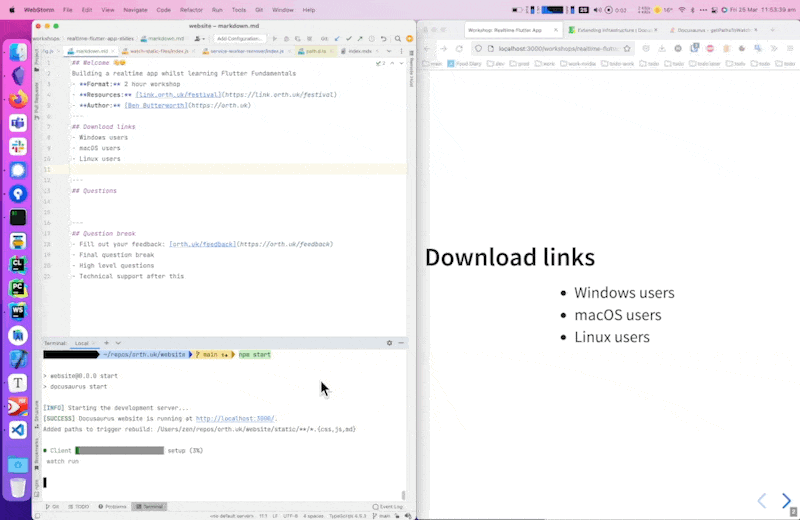Open the Git menu
The height and width of the screenshot is (520, 800).
pos(259,10)
